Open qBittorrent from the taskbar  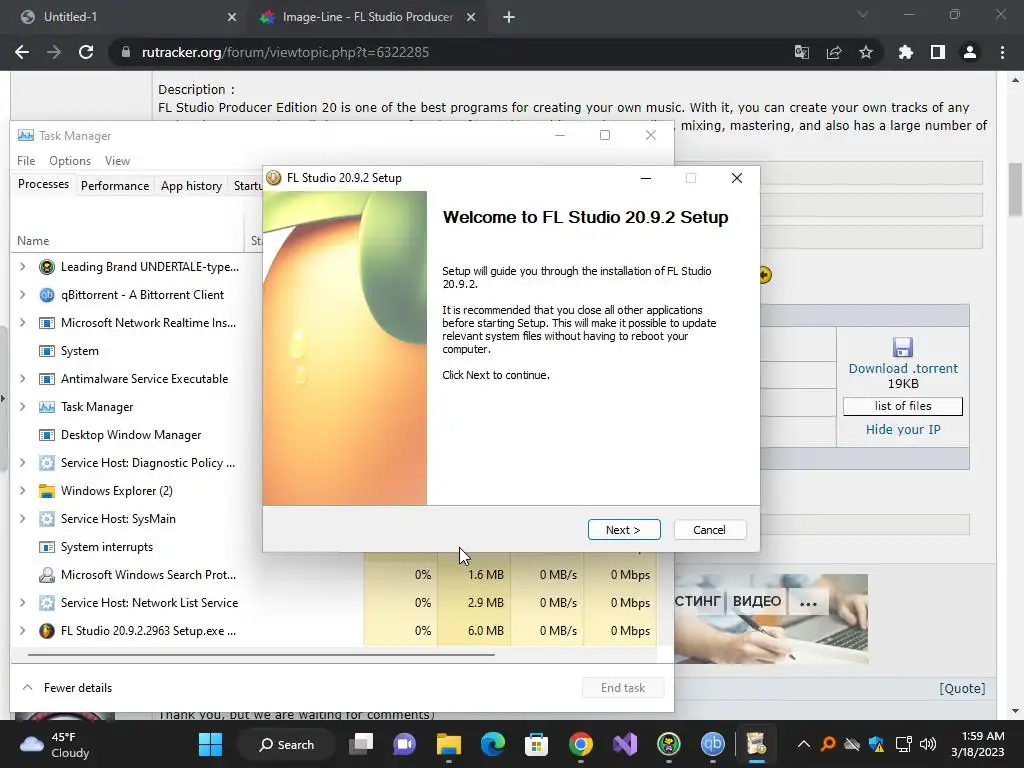(x=712, y=744)
